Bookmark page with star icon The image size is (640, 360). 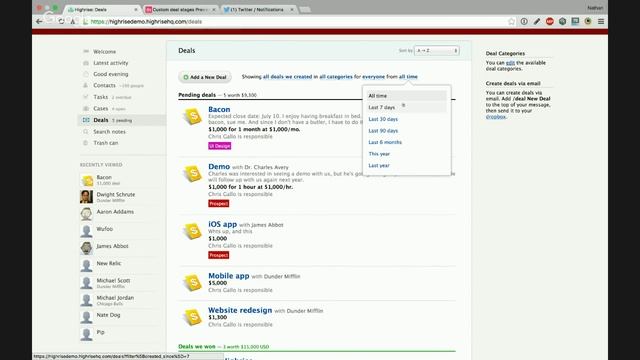pos(511,22)
